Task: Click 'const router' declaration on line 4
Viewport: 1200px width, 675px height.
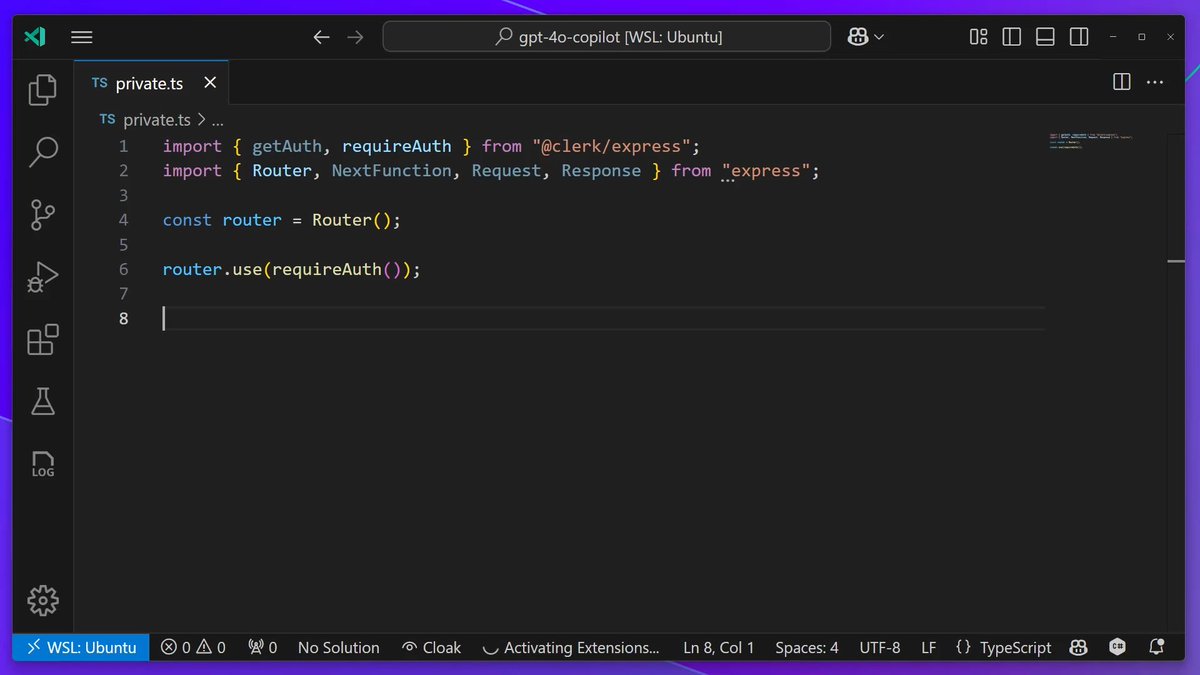Action: [222, 220]
